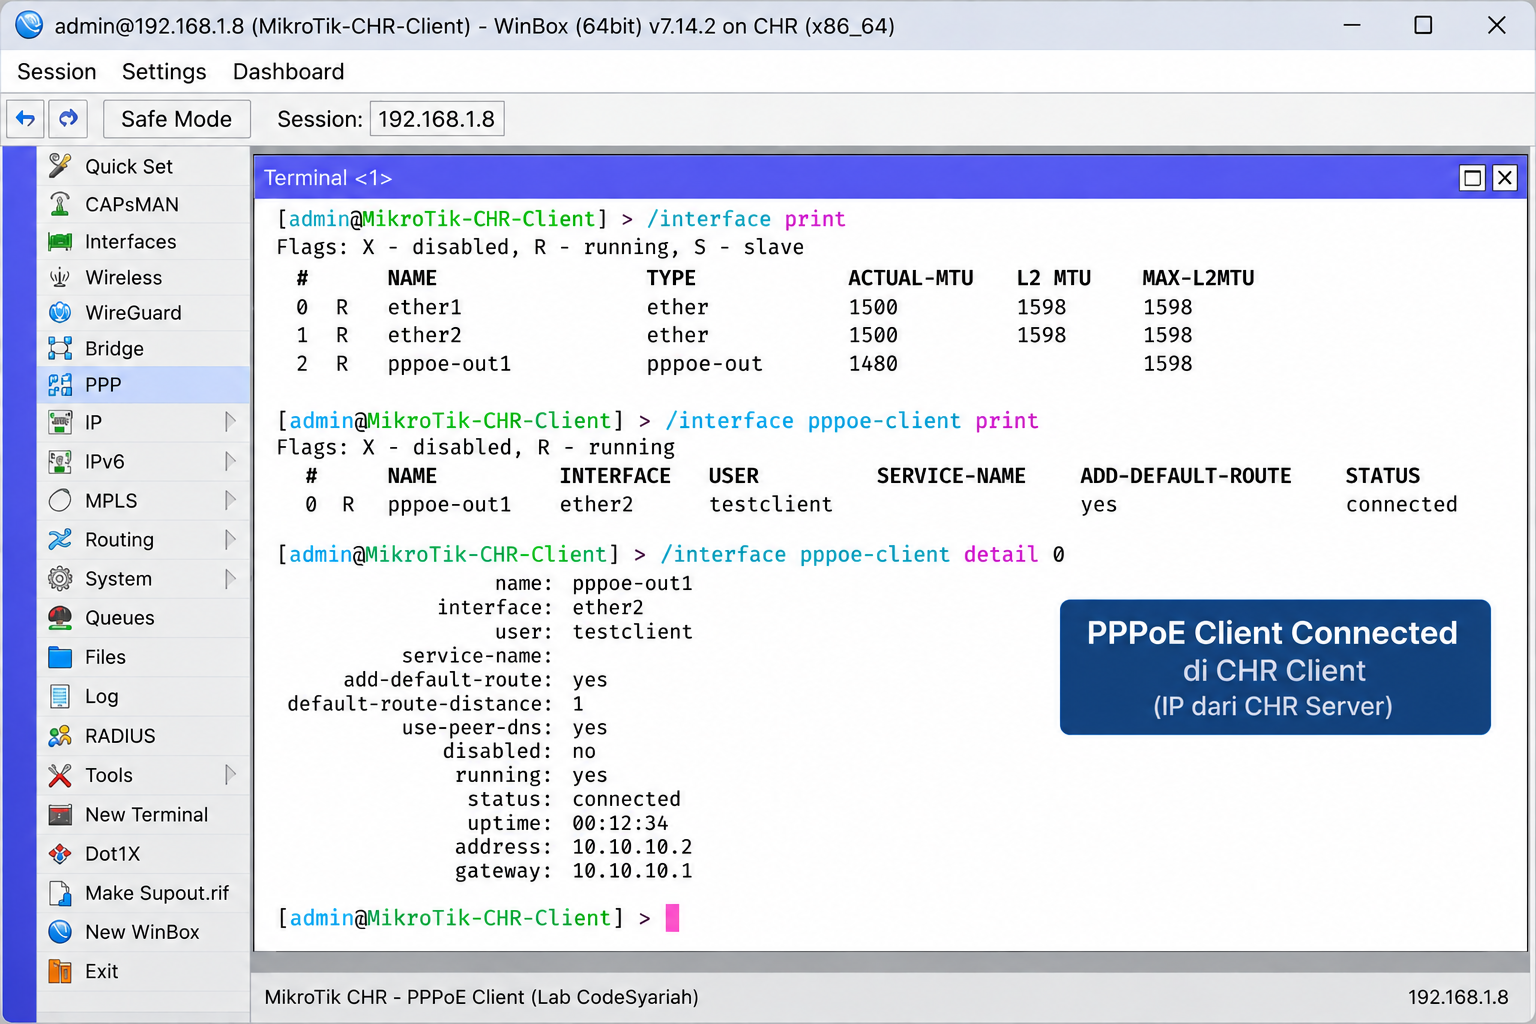The height and width of the screenshot is (1024, 1536).
Task: Click the pppoe-out1 name in interface list
Action: (x=449, y=364)
